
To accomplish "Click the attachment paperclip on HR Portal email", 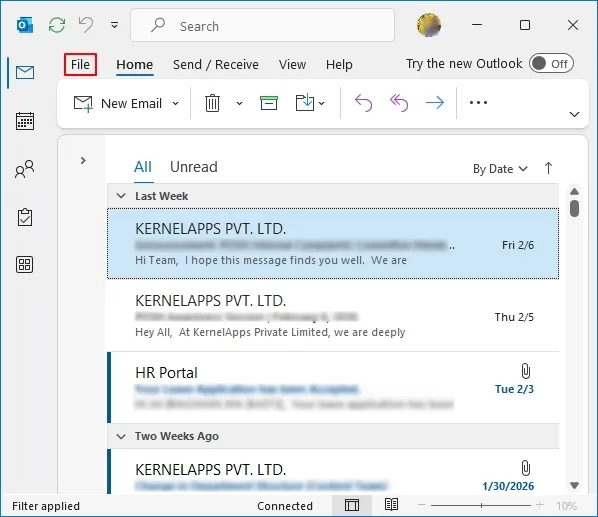I will (526, 371).
